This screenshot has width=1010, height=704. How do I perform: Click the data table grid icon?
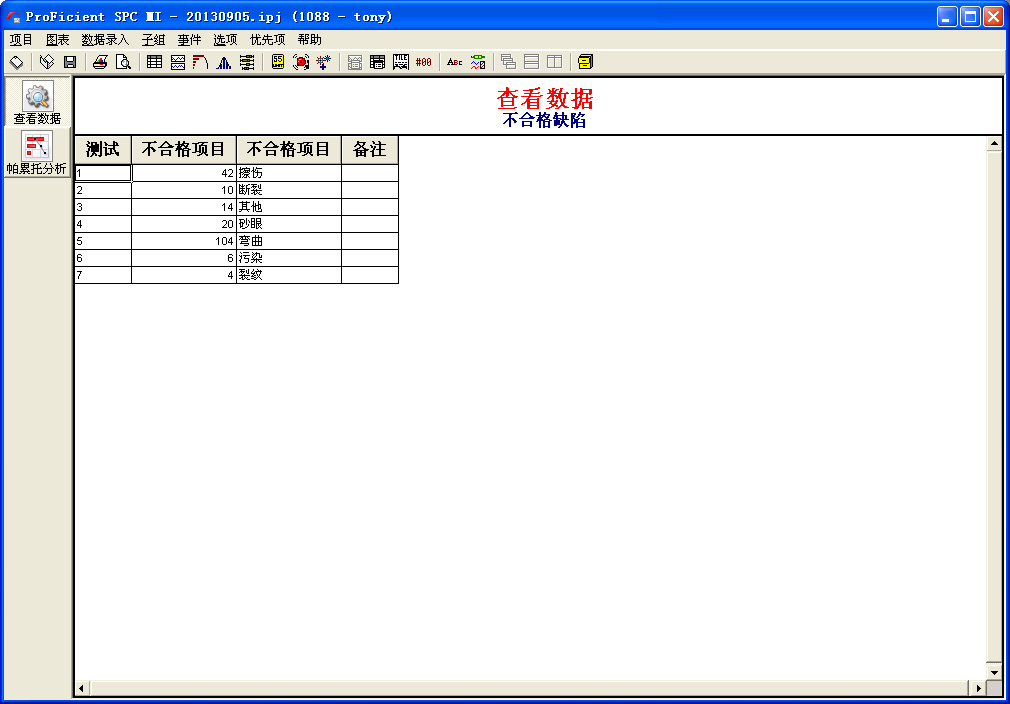tap(155, 62)
